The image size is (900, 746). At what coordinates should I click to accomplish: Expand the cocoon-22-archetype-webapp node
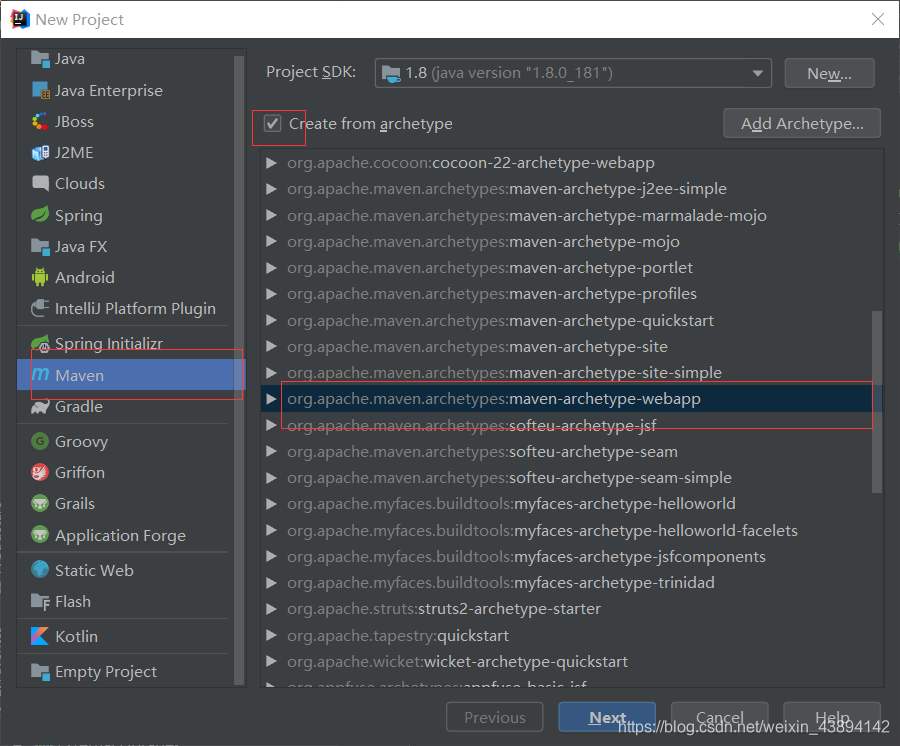(271, 163)
